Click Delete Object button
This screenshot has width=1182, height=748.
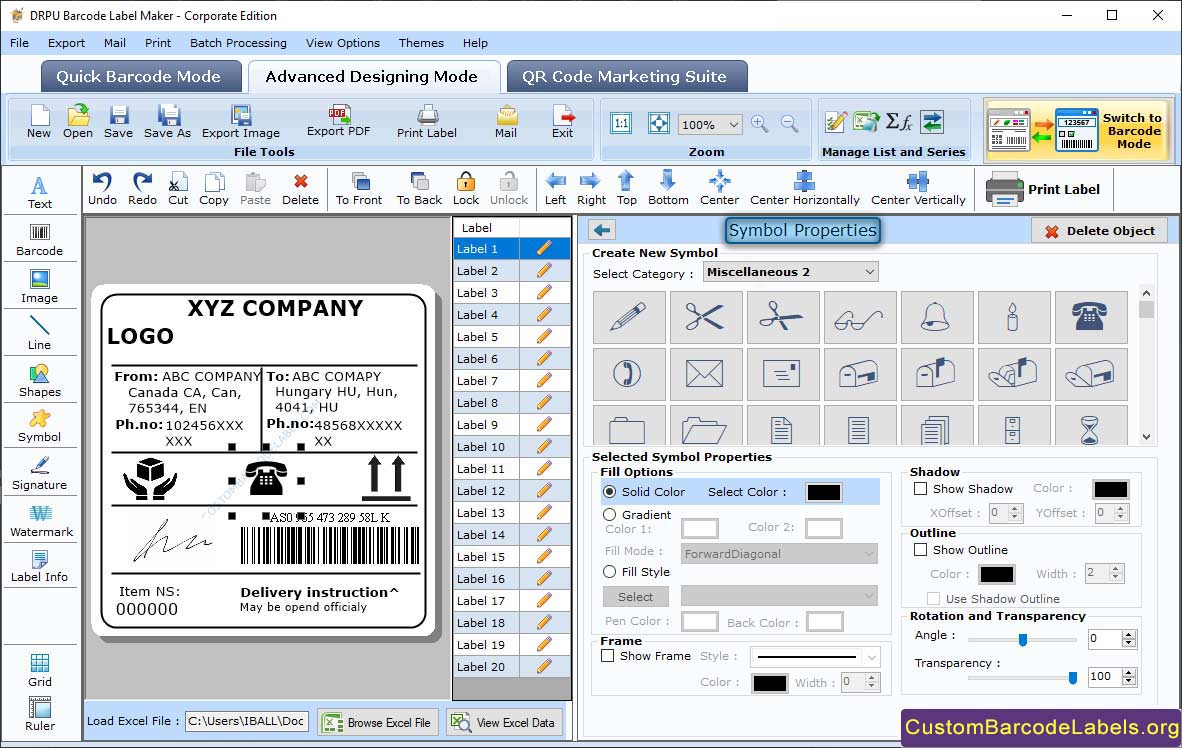1099,231
